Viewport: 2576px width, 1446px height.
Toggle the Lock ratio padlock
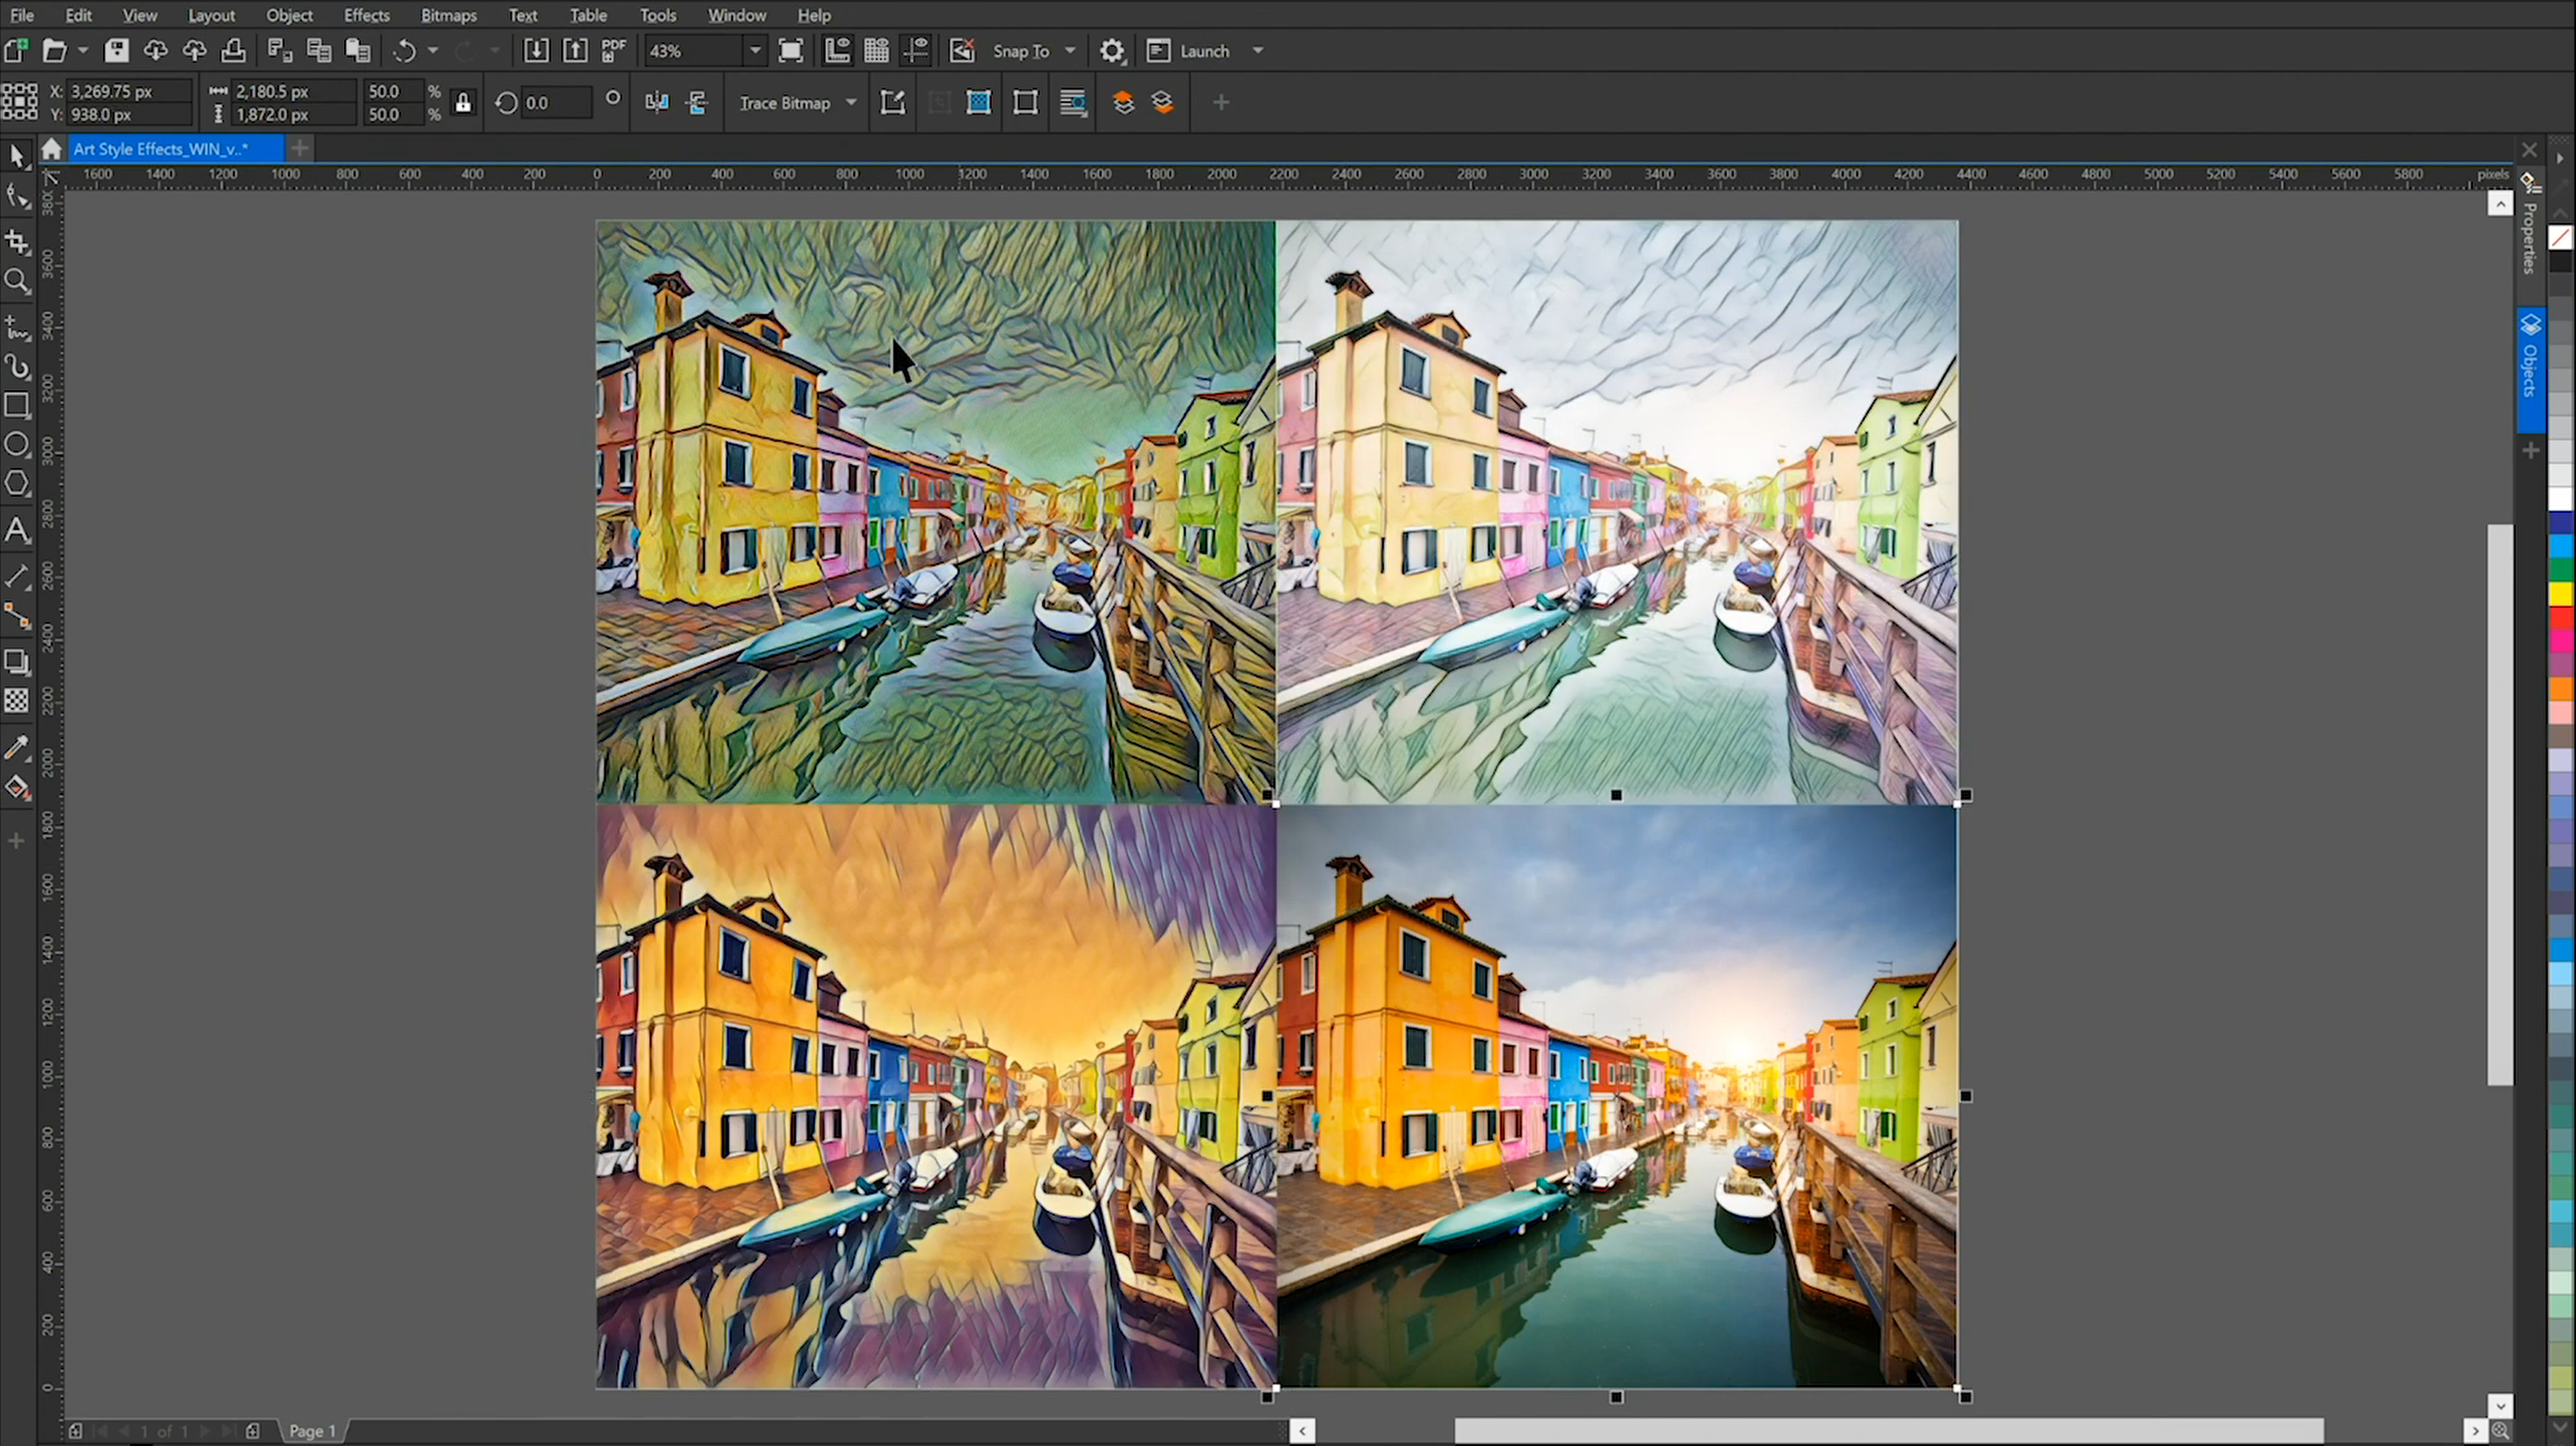click(462, 102)
